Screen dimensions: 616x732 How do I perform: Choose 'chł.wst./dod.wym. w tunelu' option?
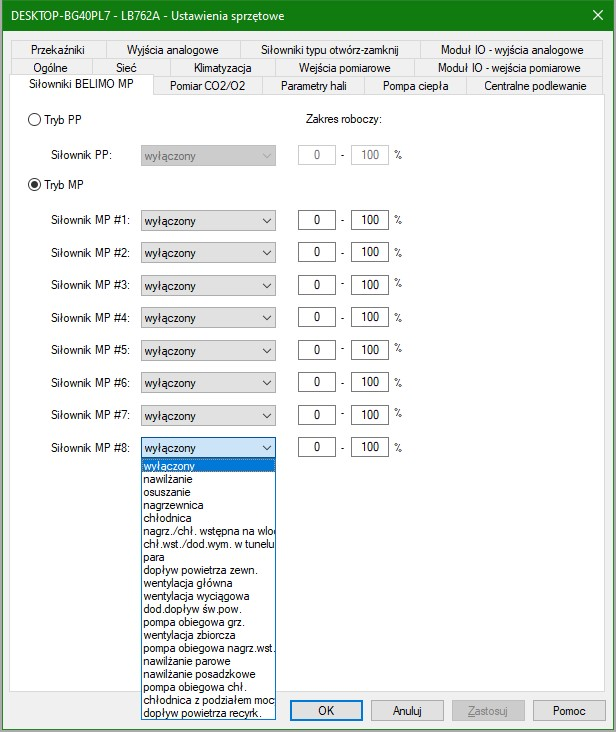[208, 544]
